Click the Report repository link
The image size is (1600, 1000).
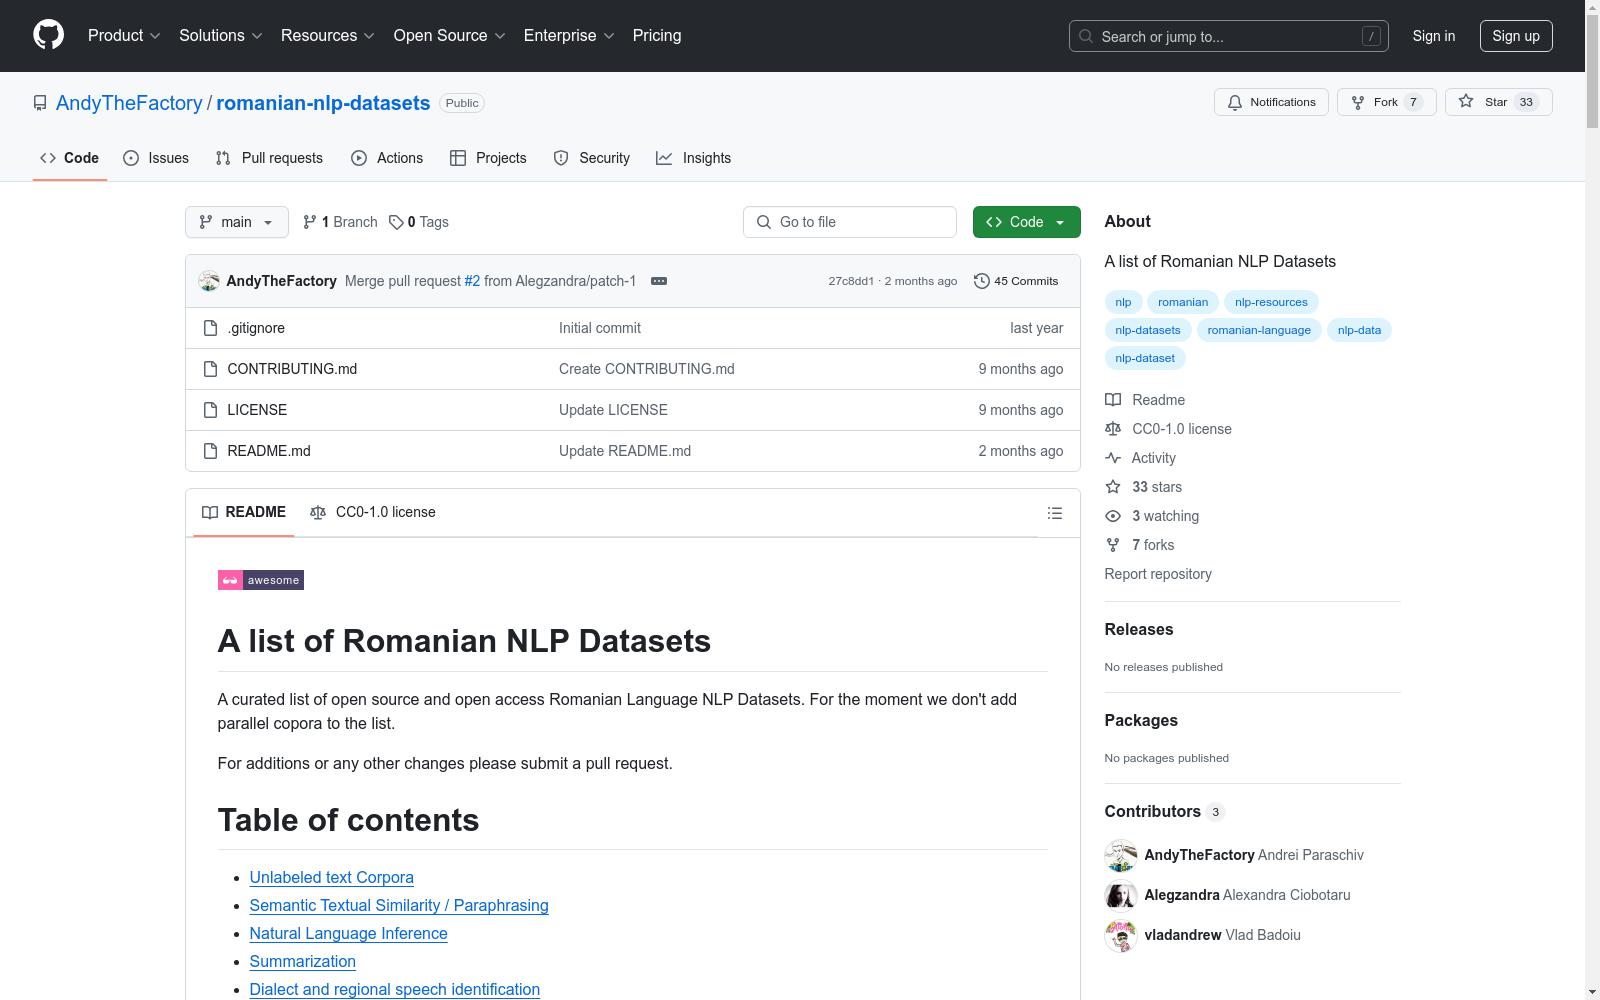tap(1158, 574)
